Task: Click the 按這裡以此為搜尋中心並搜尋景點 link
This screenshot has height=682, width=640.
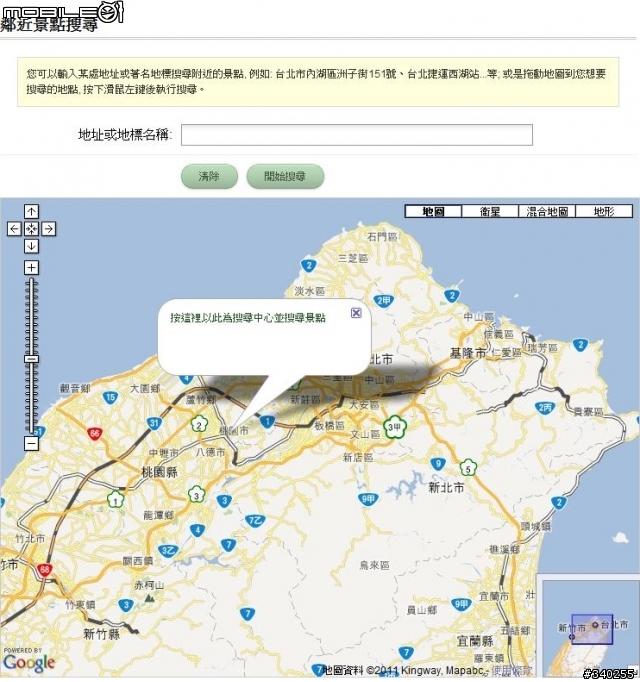Action: pyautogui.click(x=248, y=318)
